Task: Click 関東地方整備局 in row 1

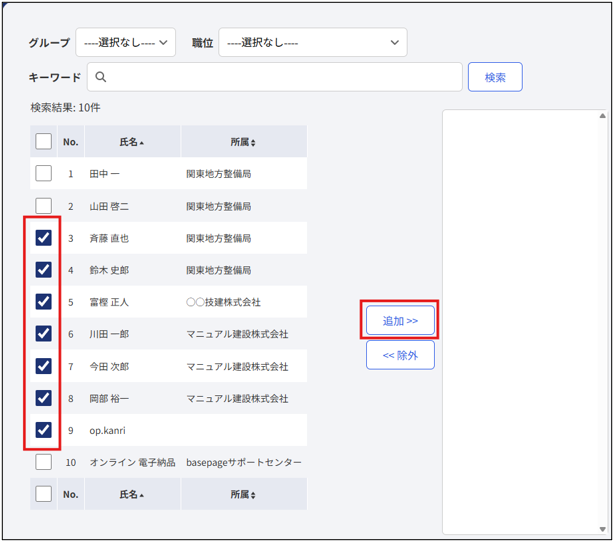Action: coord(219,173)
